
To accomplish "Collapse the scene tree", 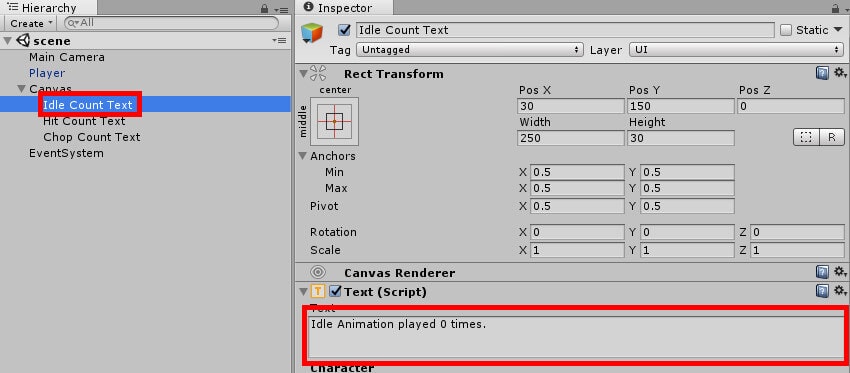I will [8, 41].
